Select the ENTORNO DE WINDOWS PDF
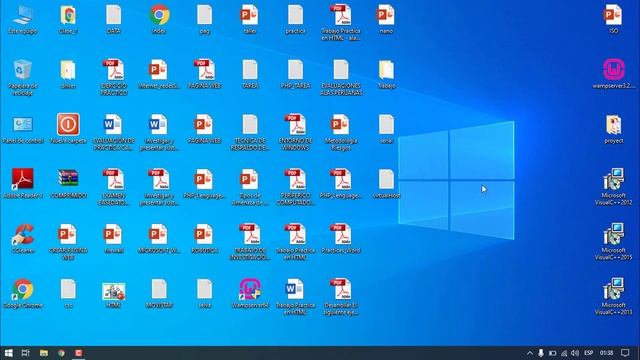 (x=295, y=133)
